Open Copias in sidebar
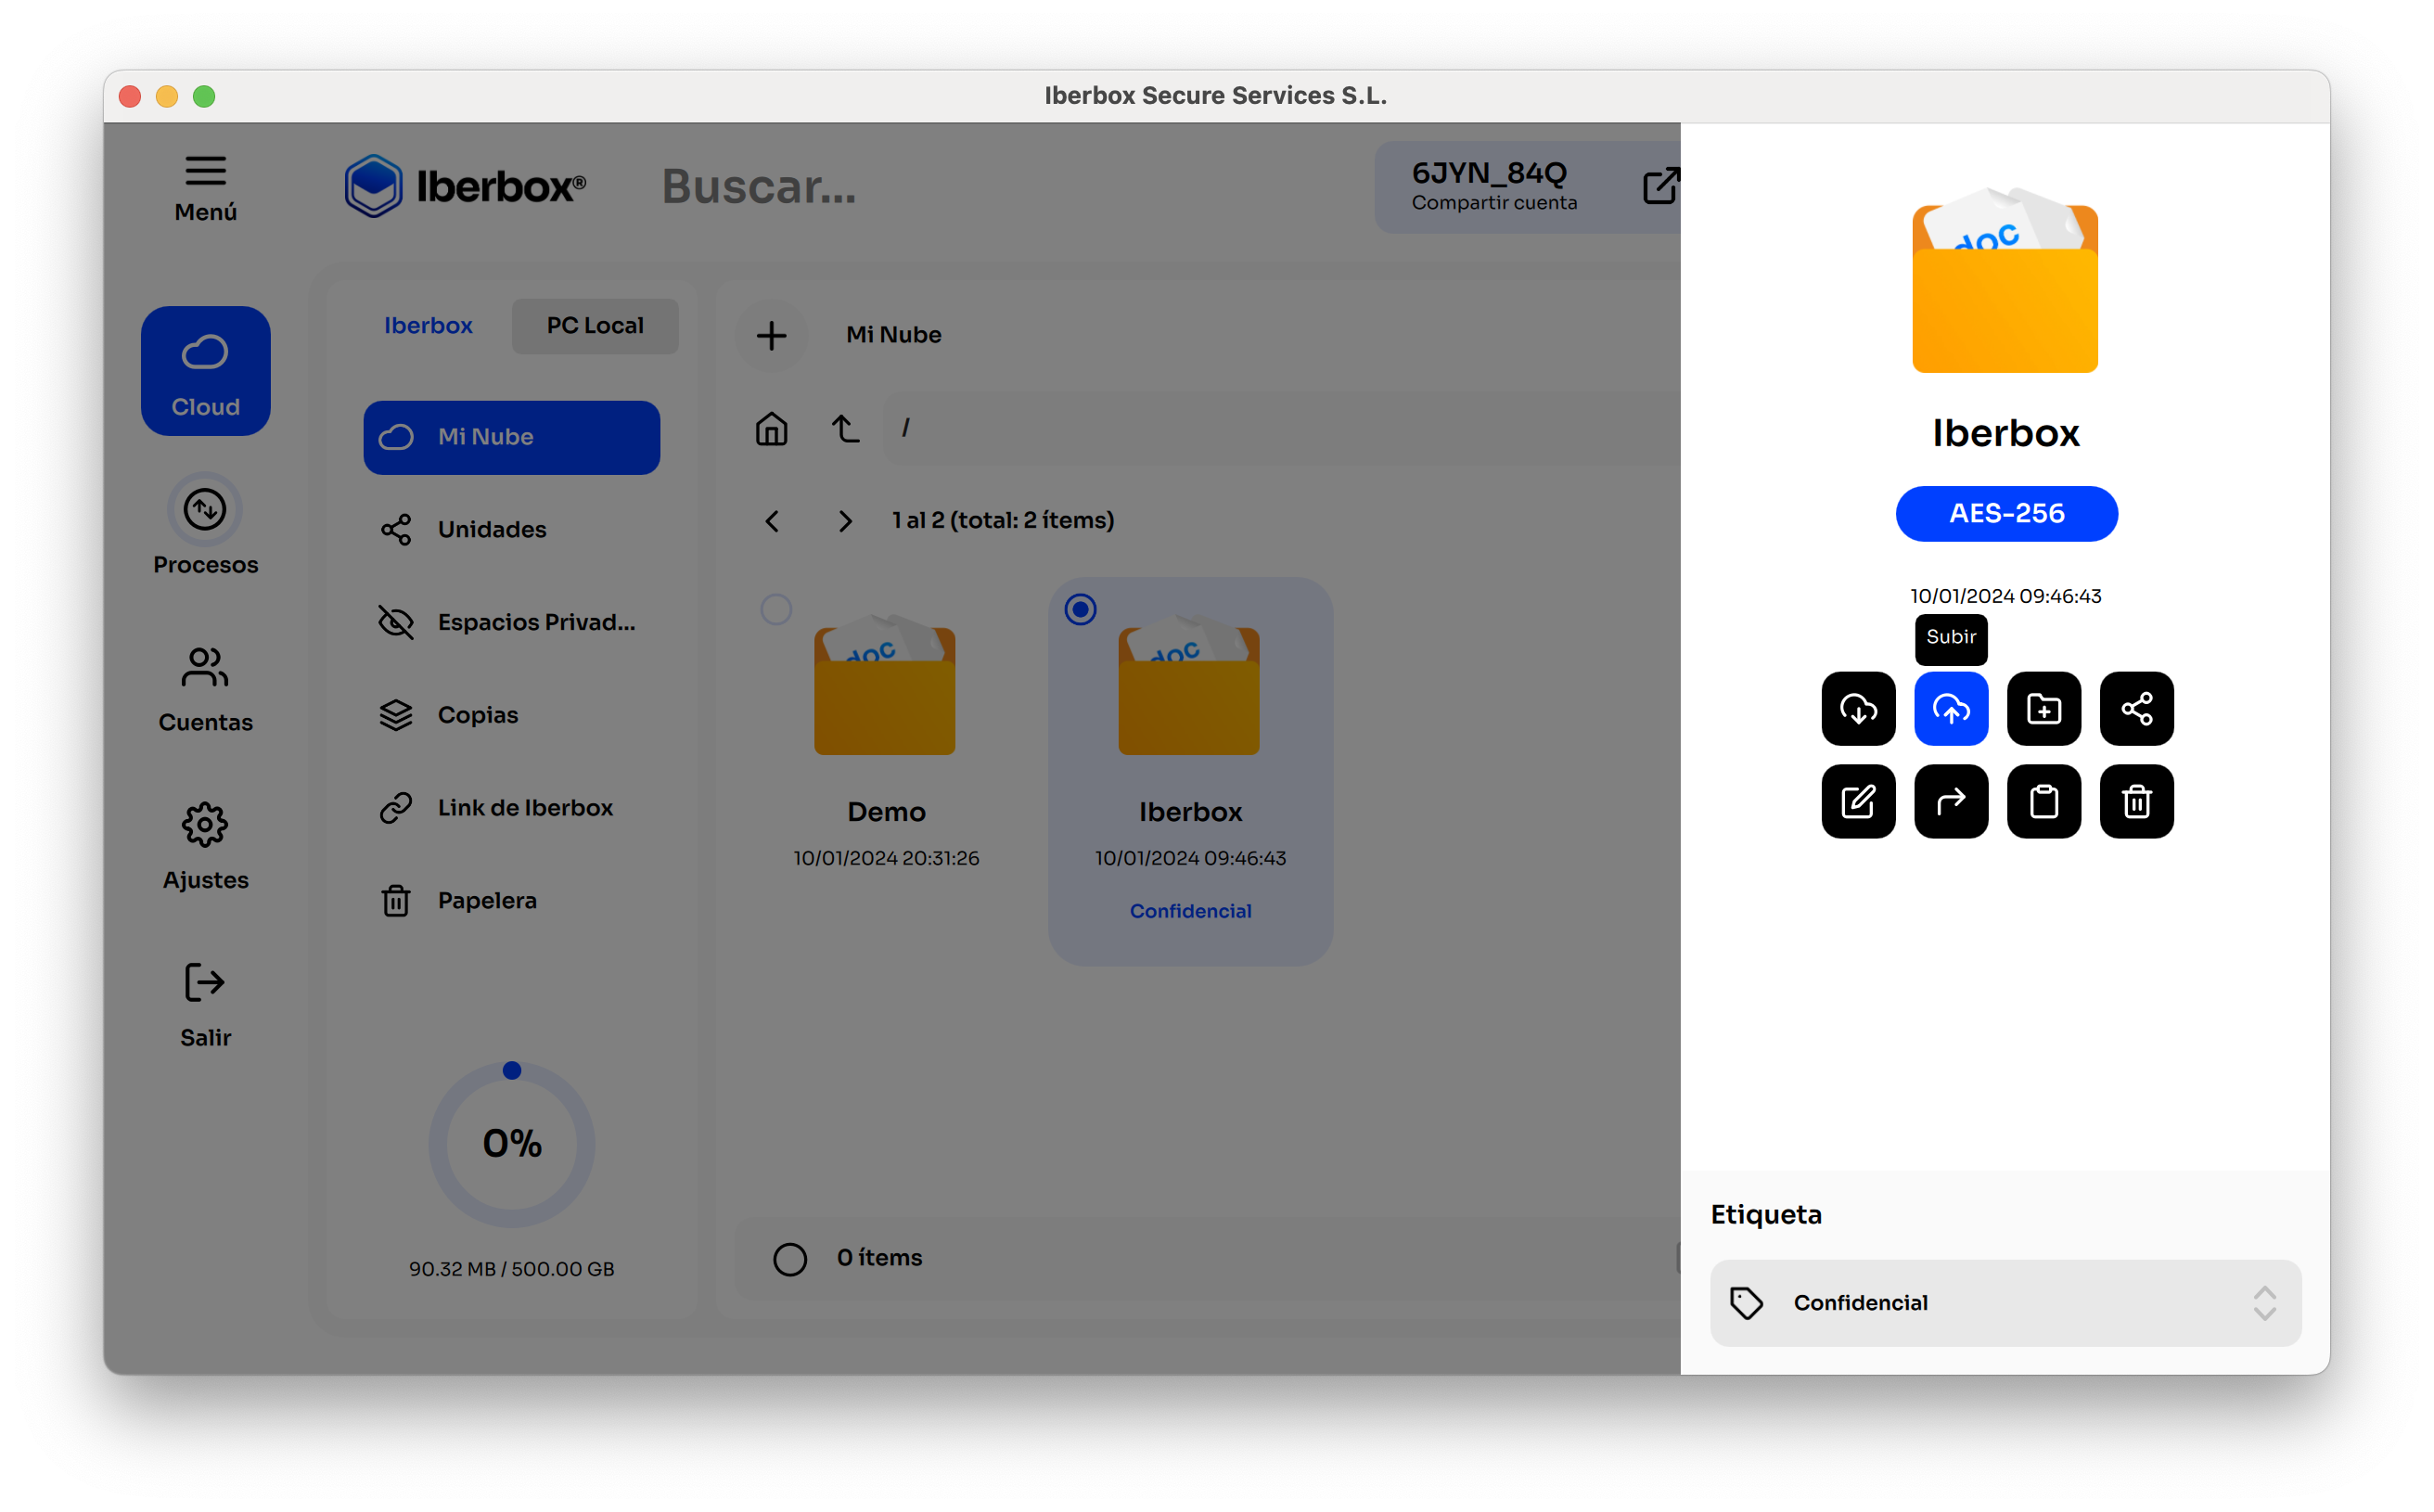Image resolution: width=2434 pixels, height=1512 pixels. pos(511,716)
